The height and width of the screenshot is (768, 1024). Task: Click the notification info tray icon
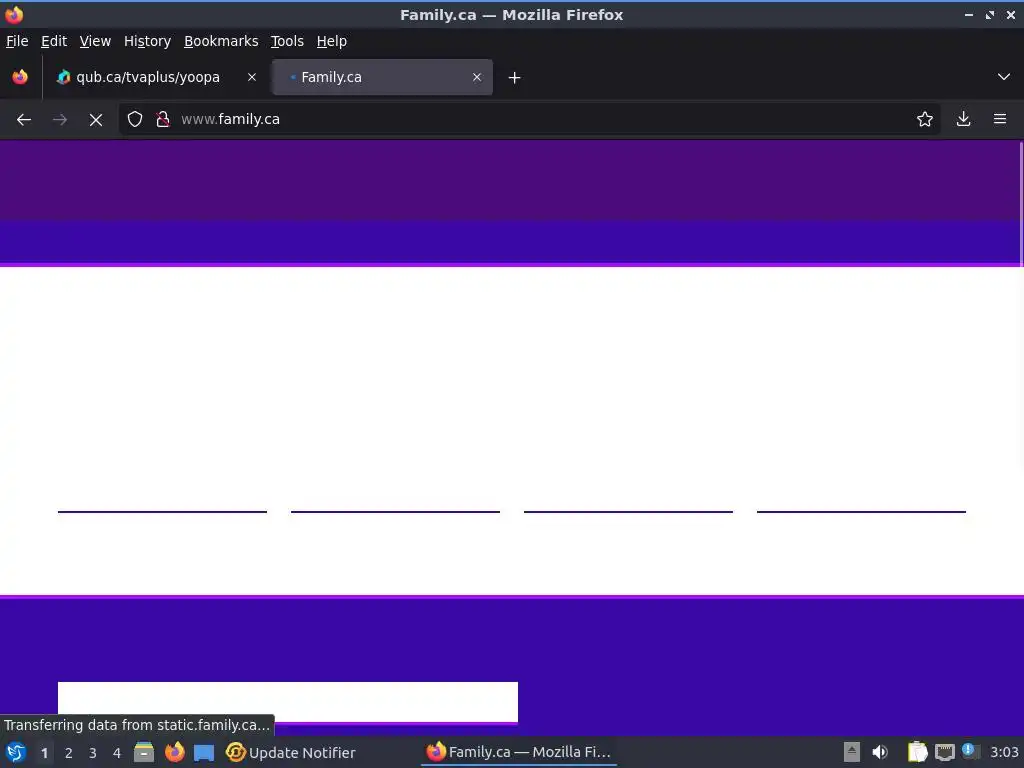(x=970, y=751)
